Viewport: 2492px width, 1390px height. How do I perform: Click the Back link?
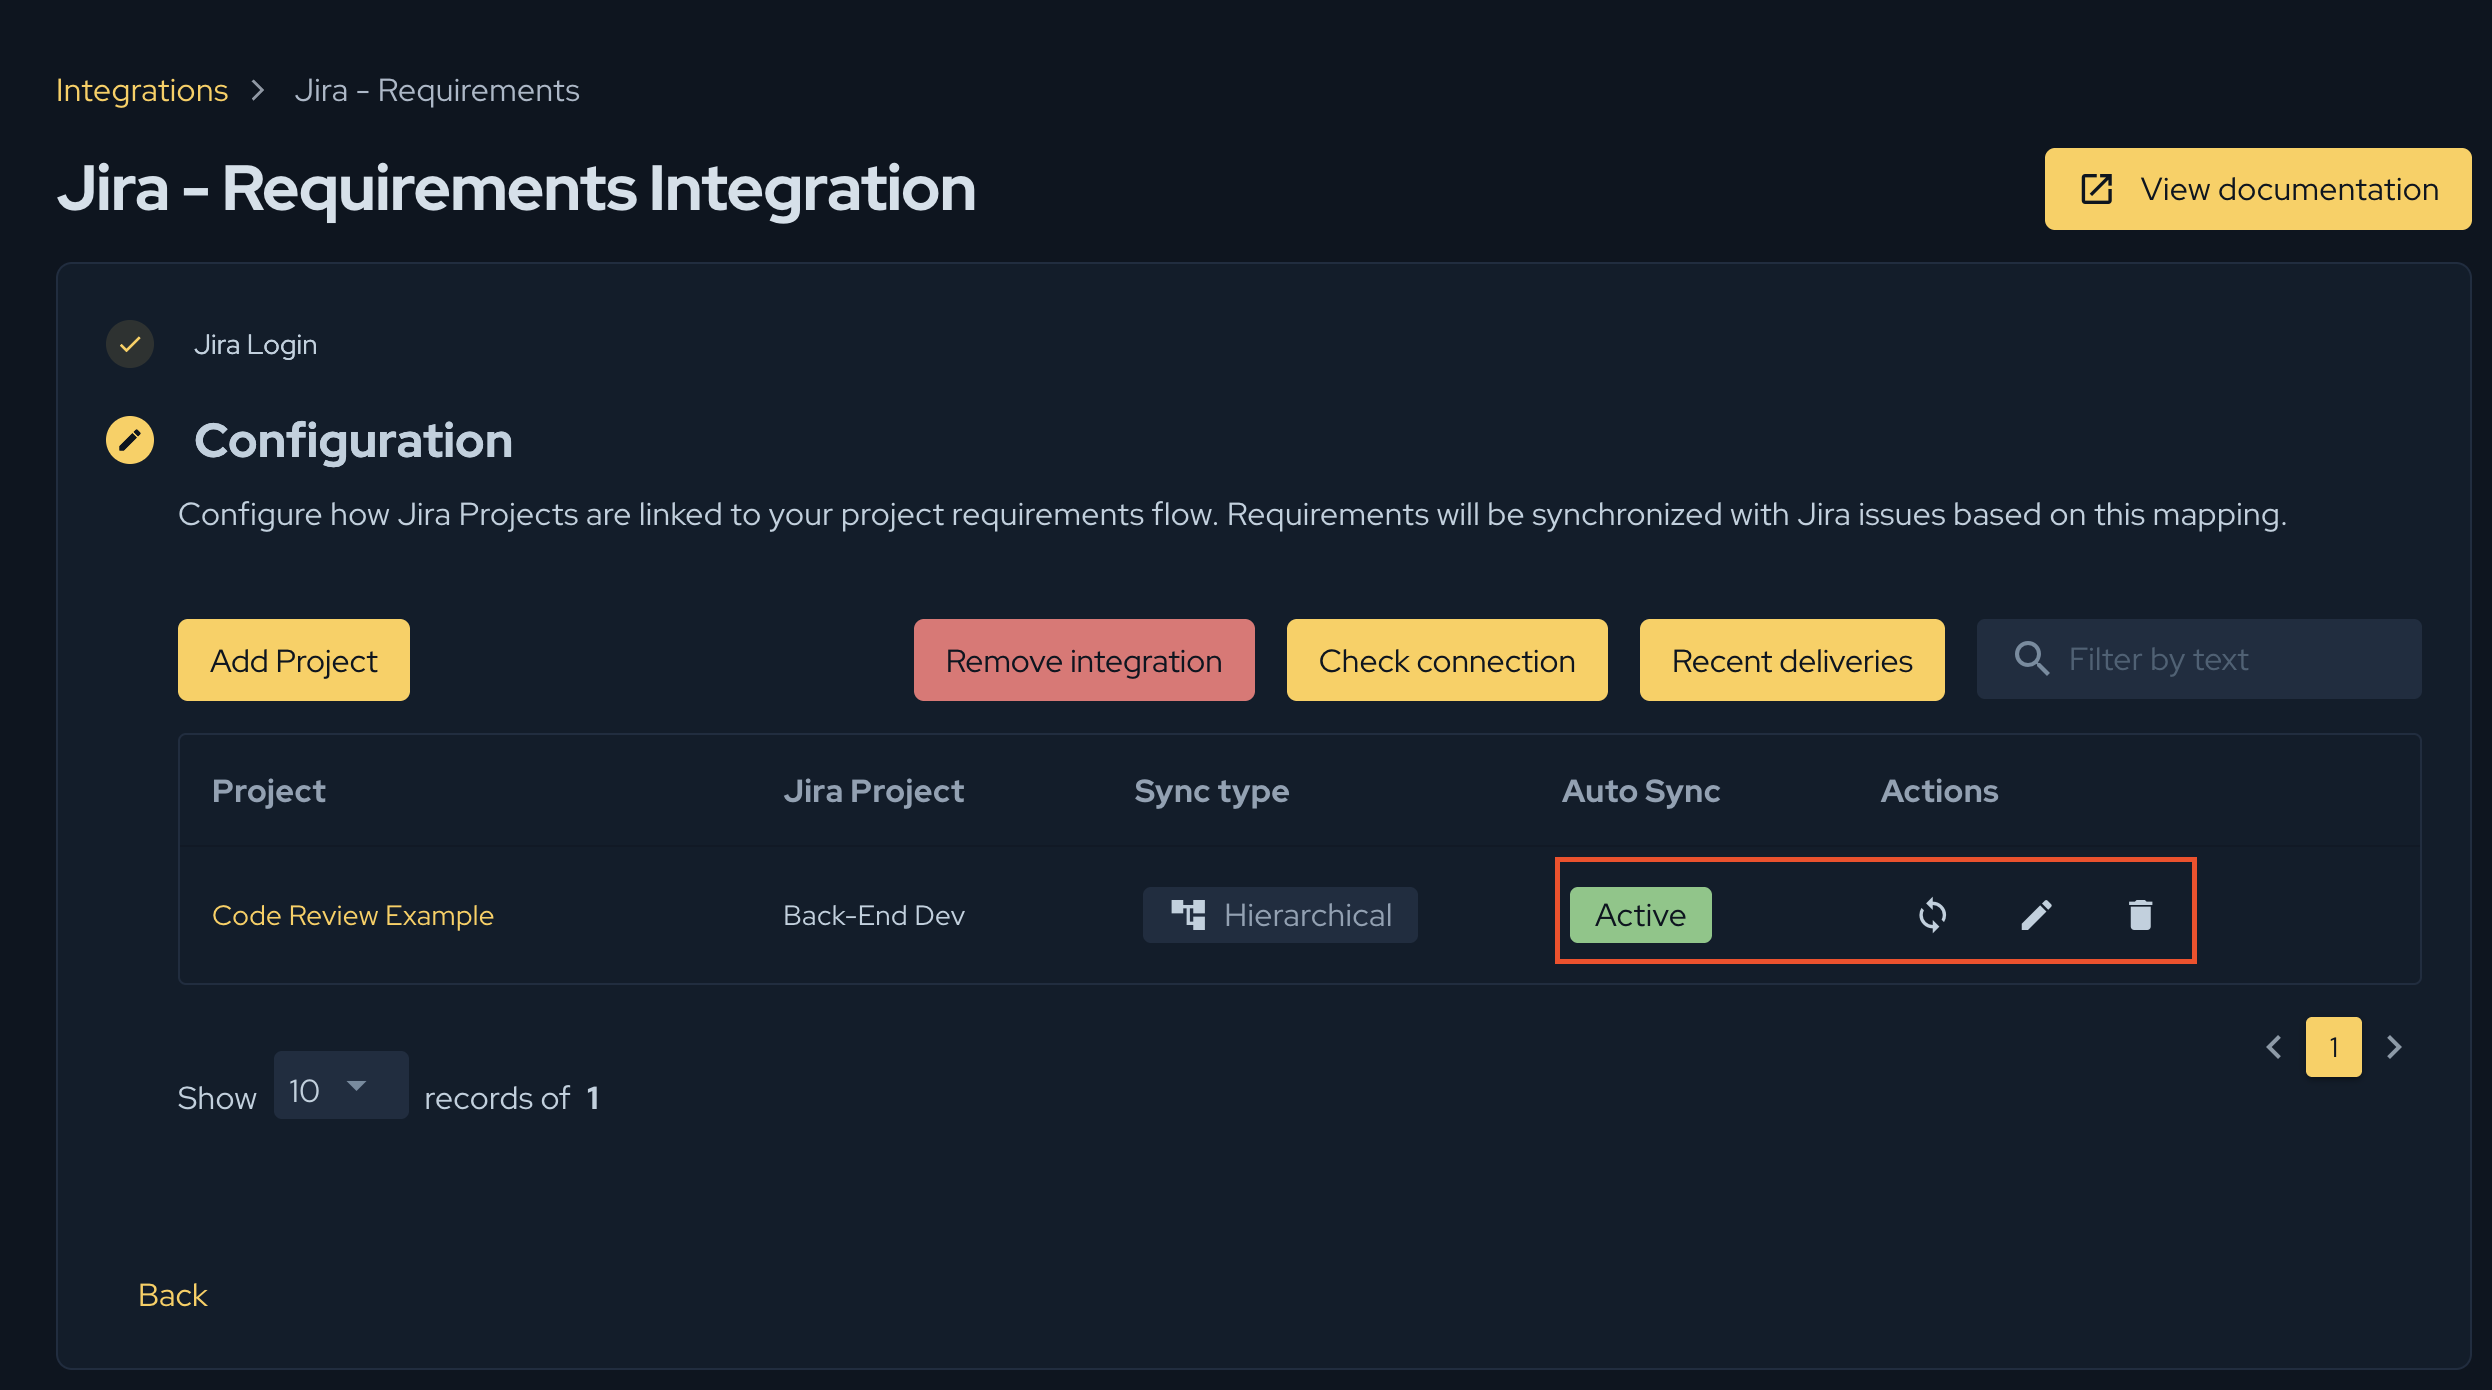pyautogui.click(x=173, y=1295)
